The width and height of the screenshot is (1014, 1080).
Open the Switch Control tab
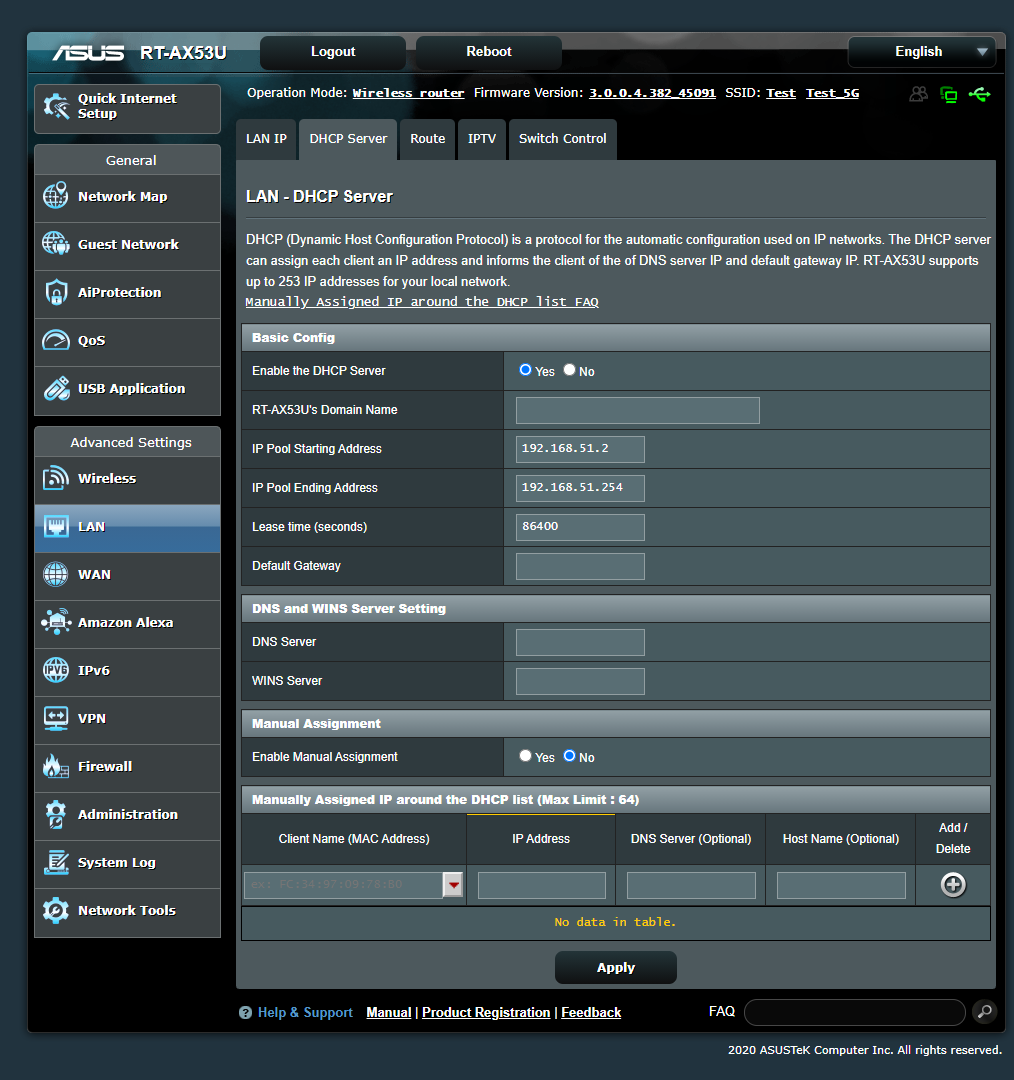[x=562, y=139]
